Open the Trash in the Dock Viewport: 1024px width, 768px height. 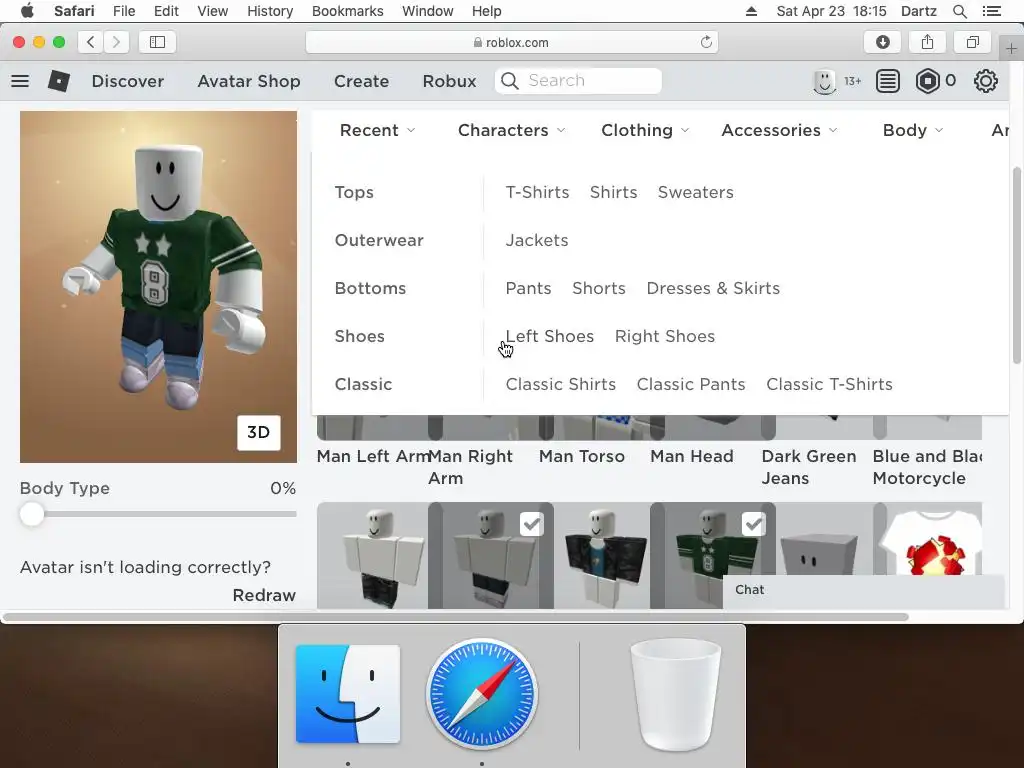(676, 695)
